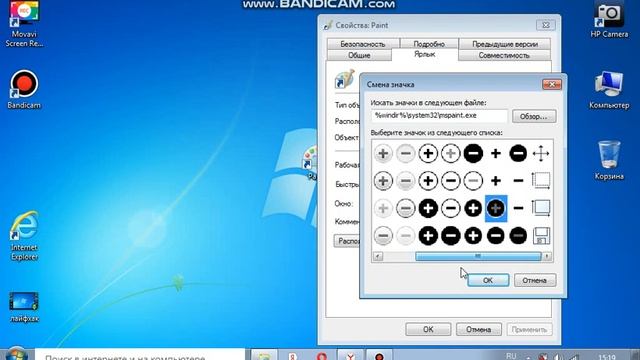Select the faintest light-gray plus icon
The image size is (640, 360).
383,208
